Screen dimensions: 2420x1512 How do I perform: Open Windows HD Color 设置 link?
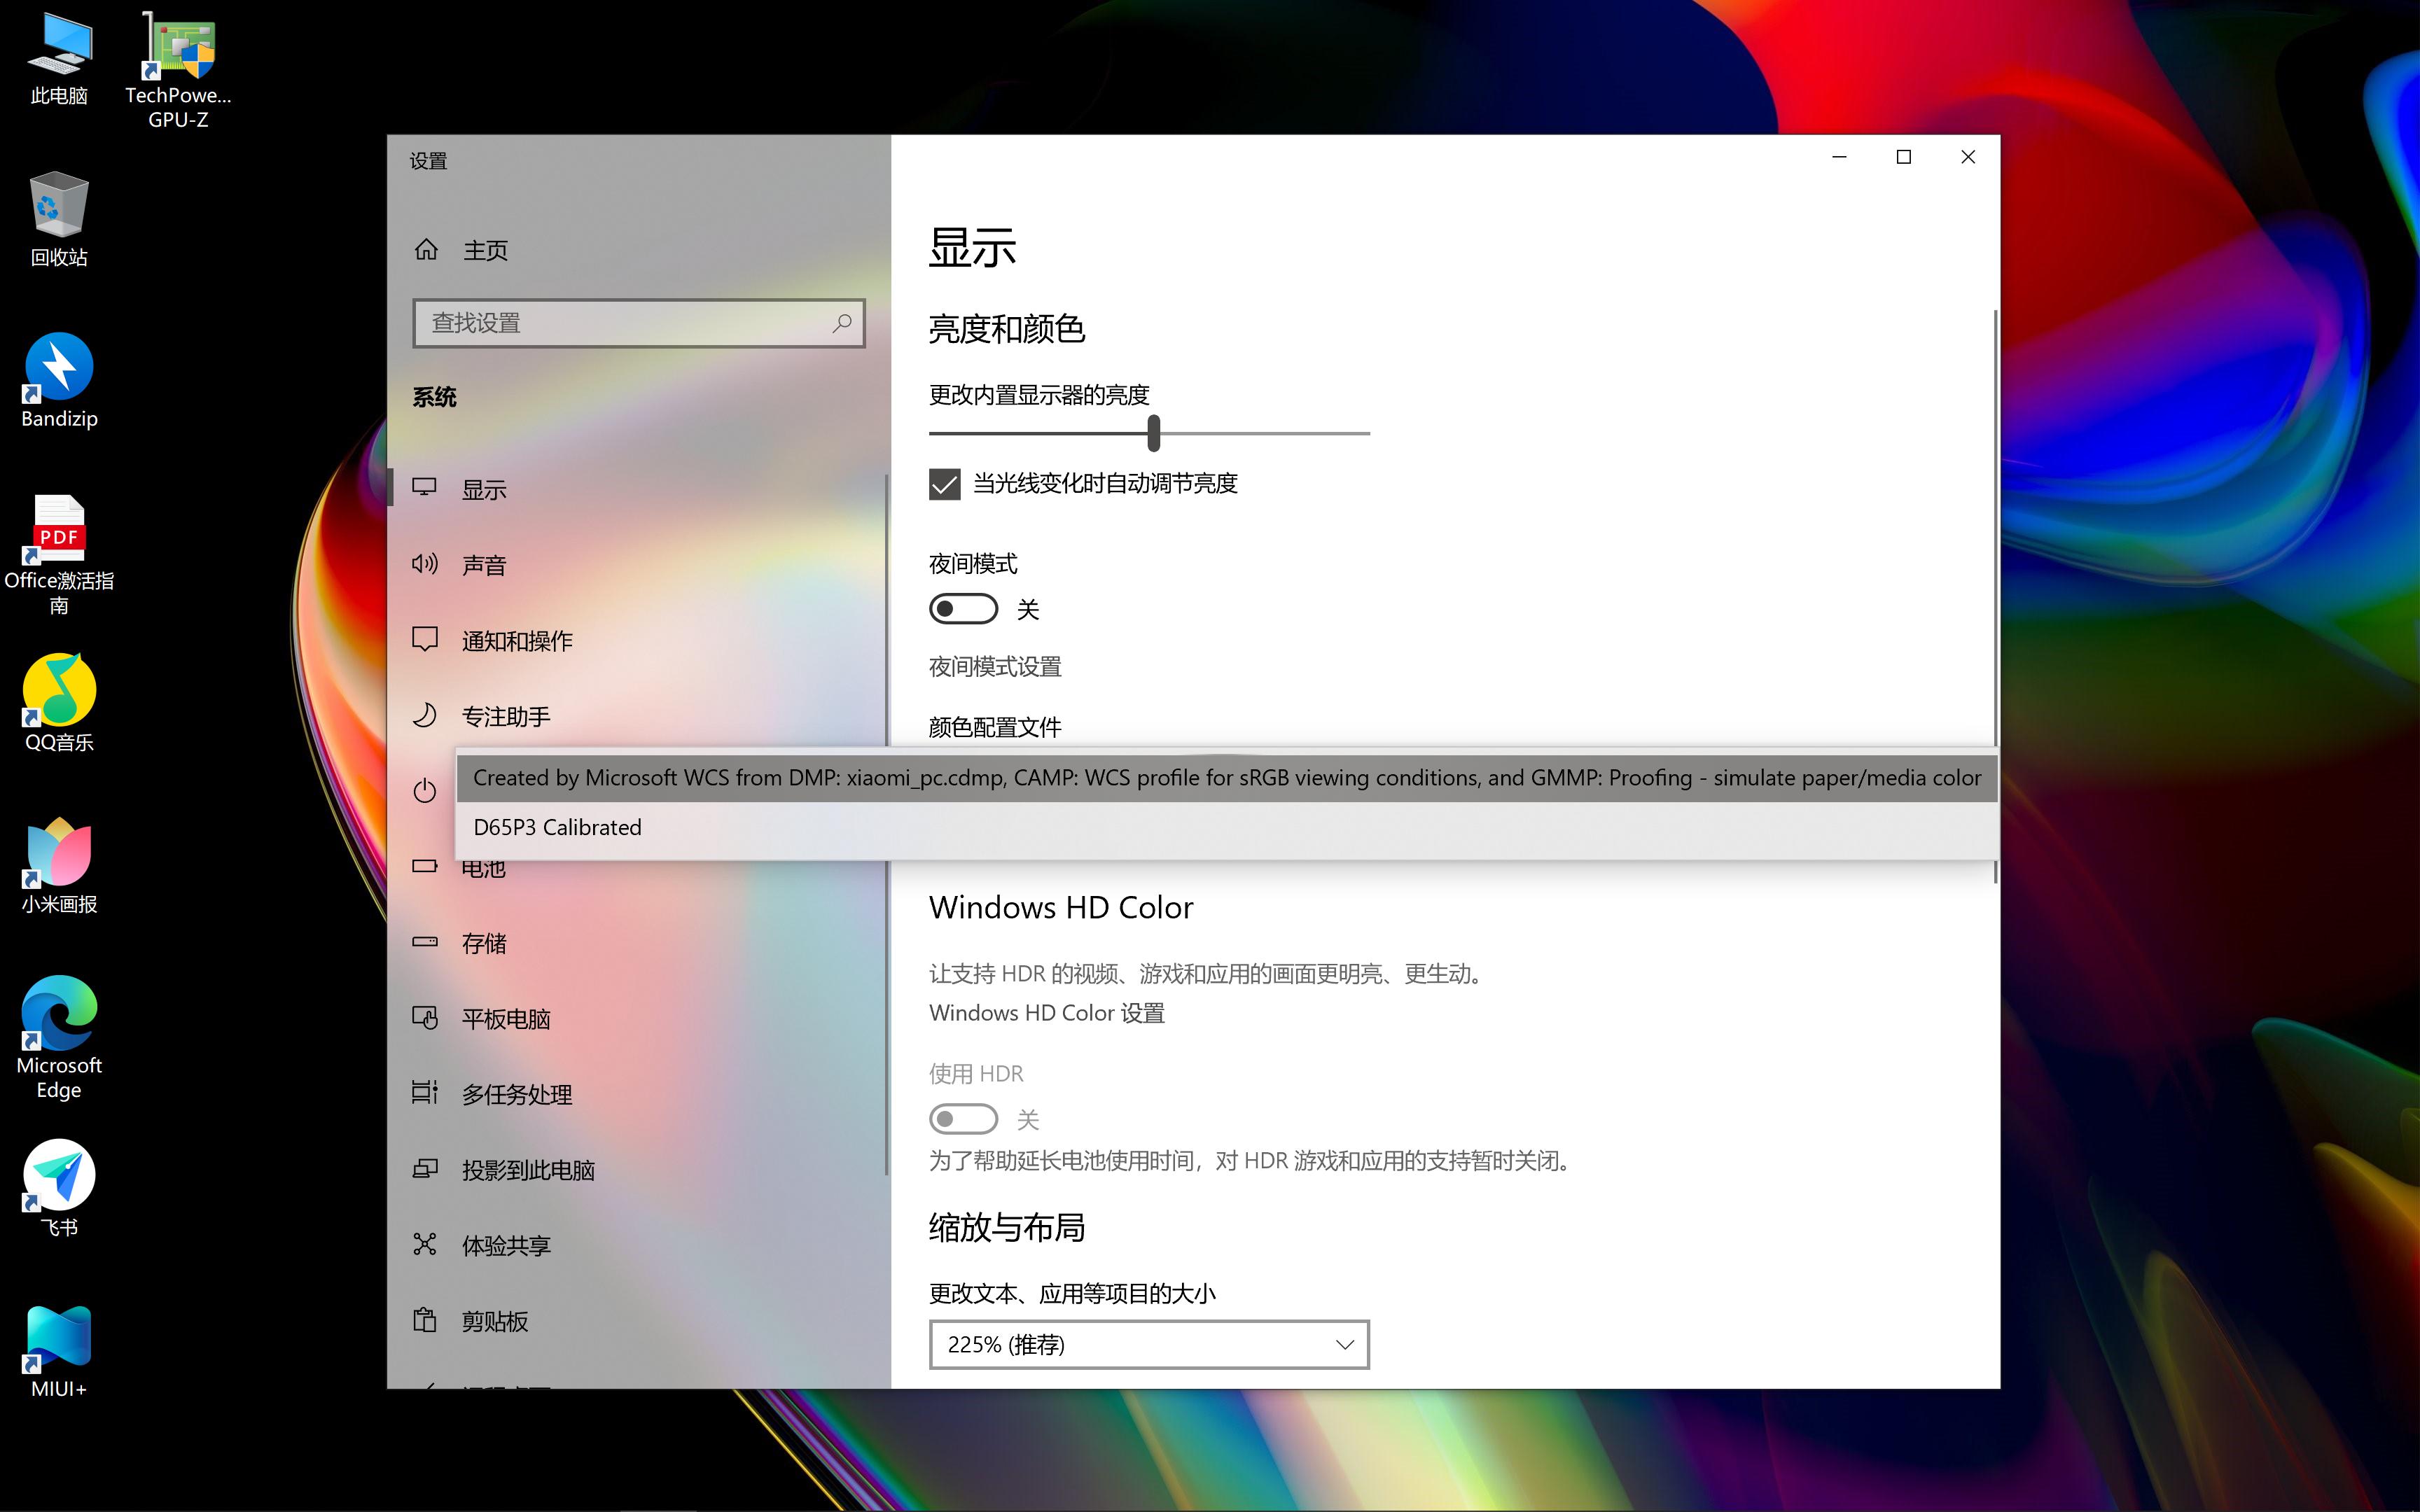pyautogui.click(x=1046, y=1012)
